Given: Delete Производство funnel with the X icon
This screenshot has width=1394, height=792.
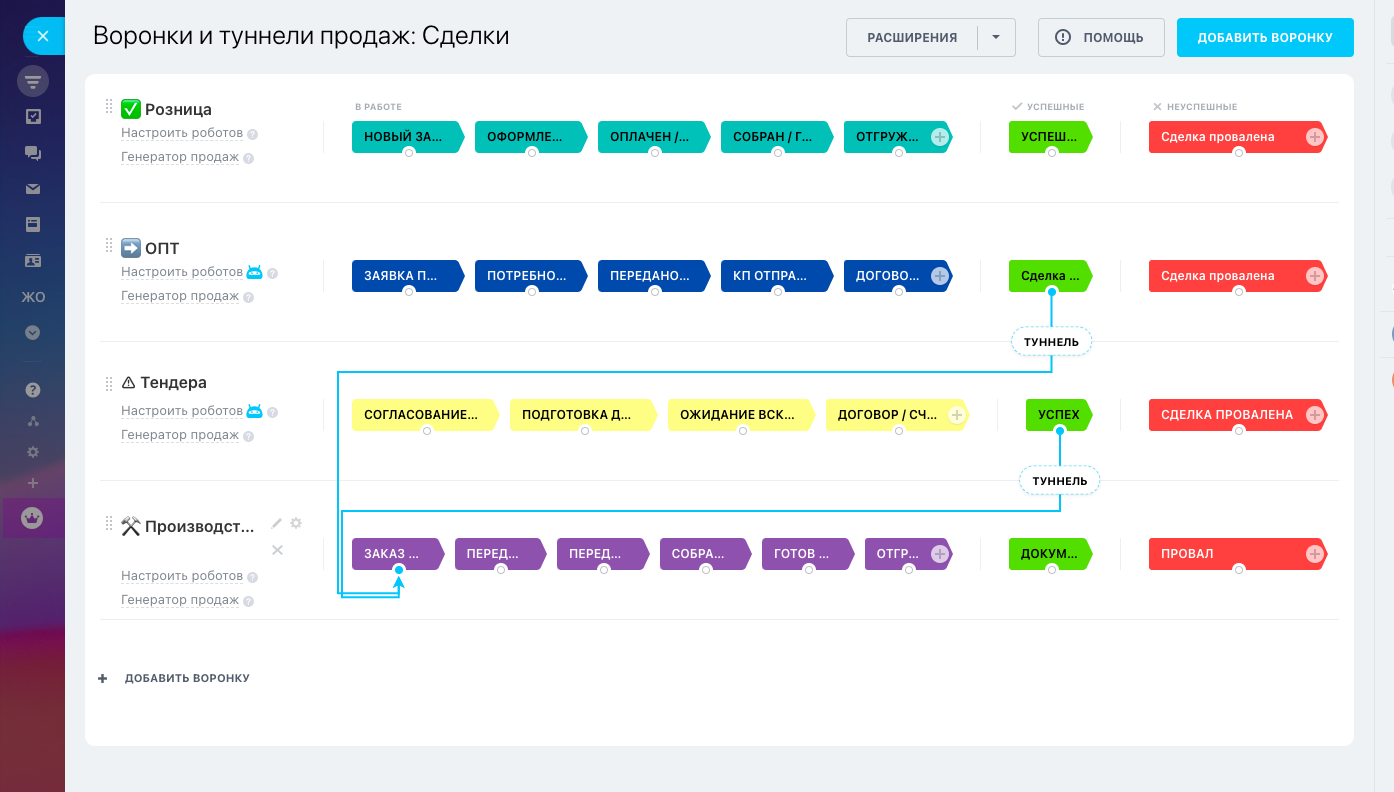Looking at the screenshot, I should (278, 550).
